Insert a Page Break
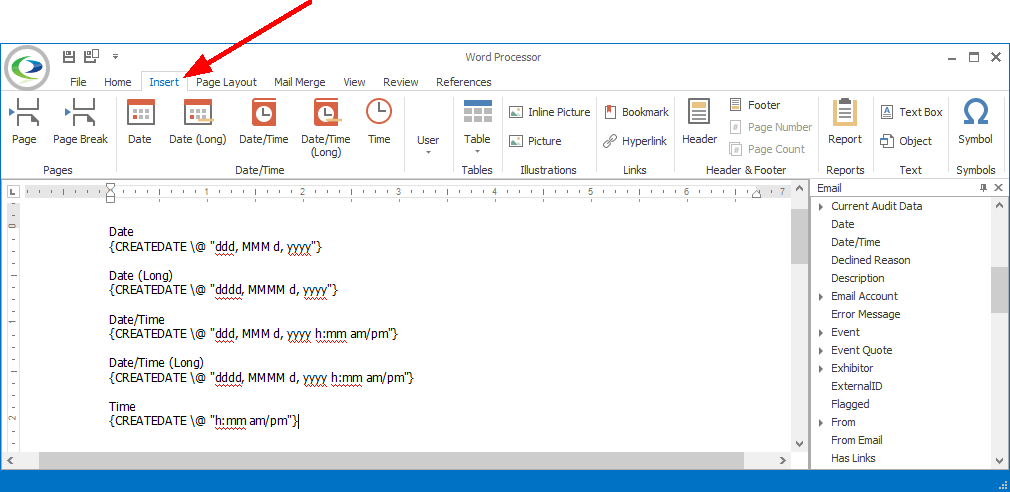Screen dimensions: 1010x492 point(81,121)
